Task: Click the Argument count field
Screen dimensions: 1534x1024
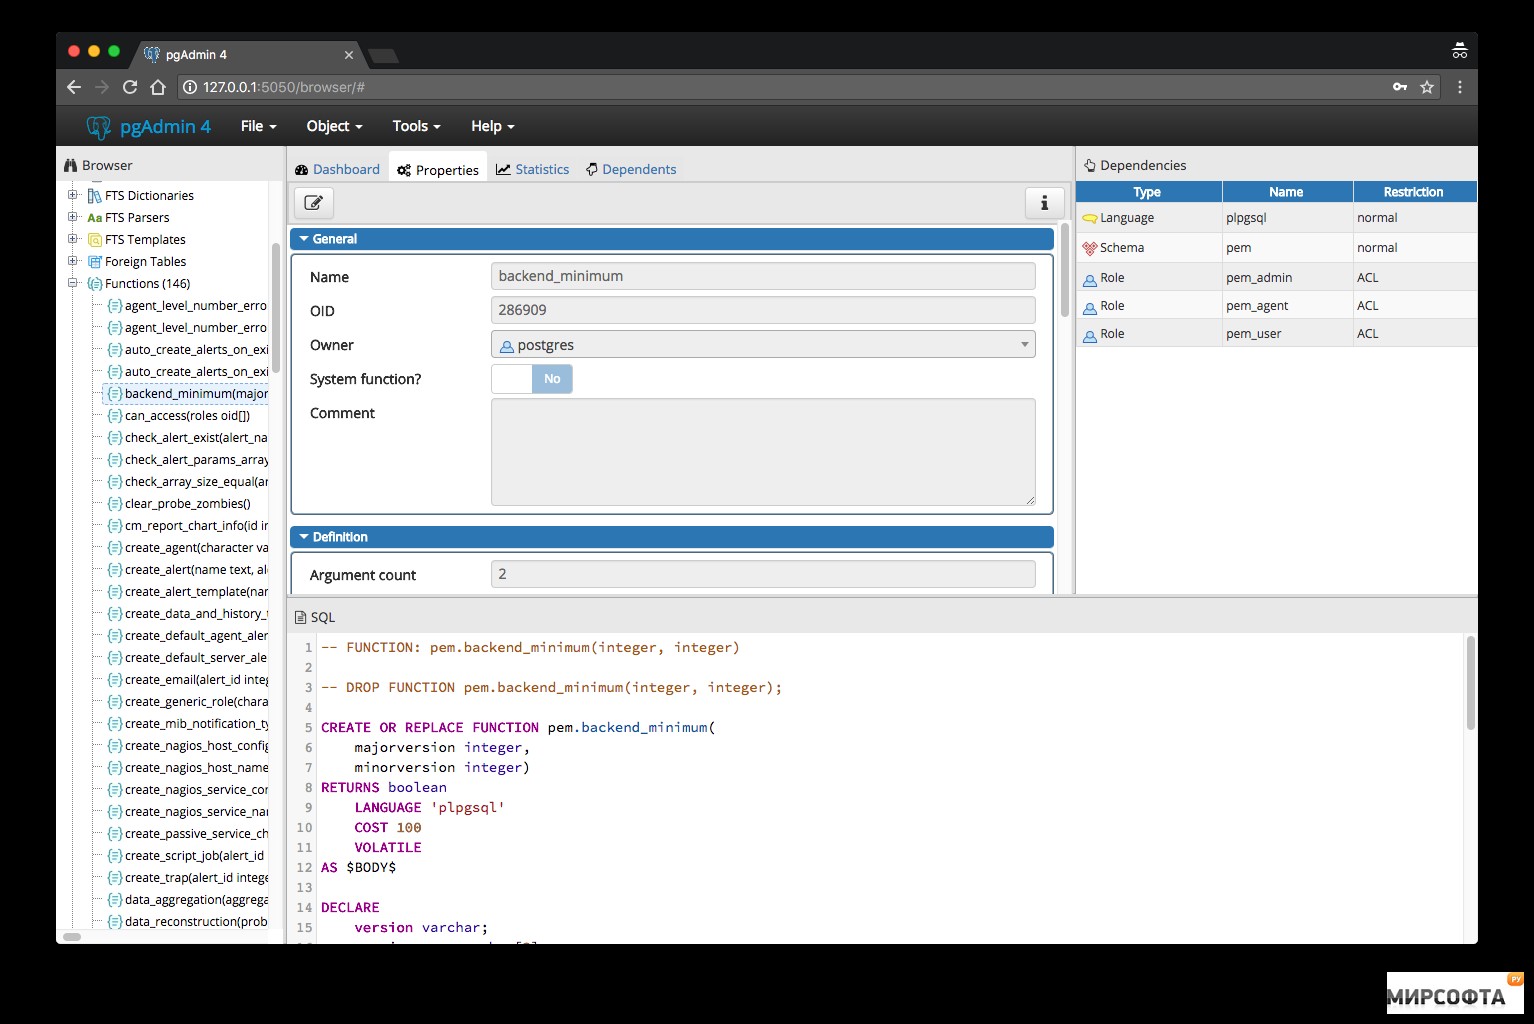Action: pyautogui.click(x=763, y=574)
